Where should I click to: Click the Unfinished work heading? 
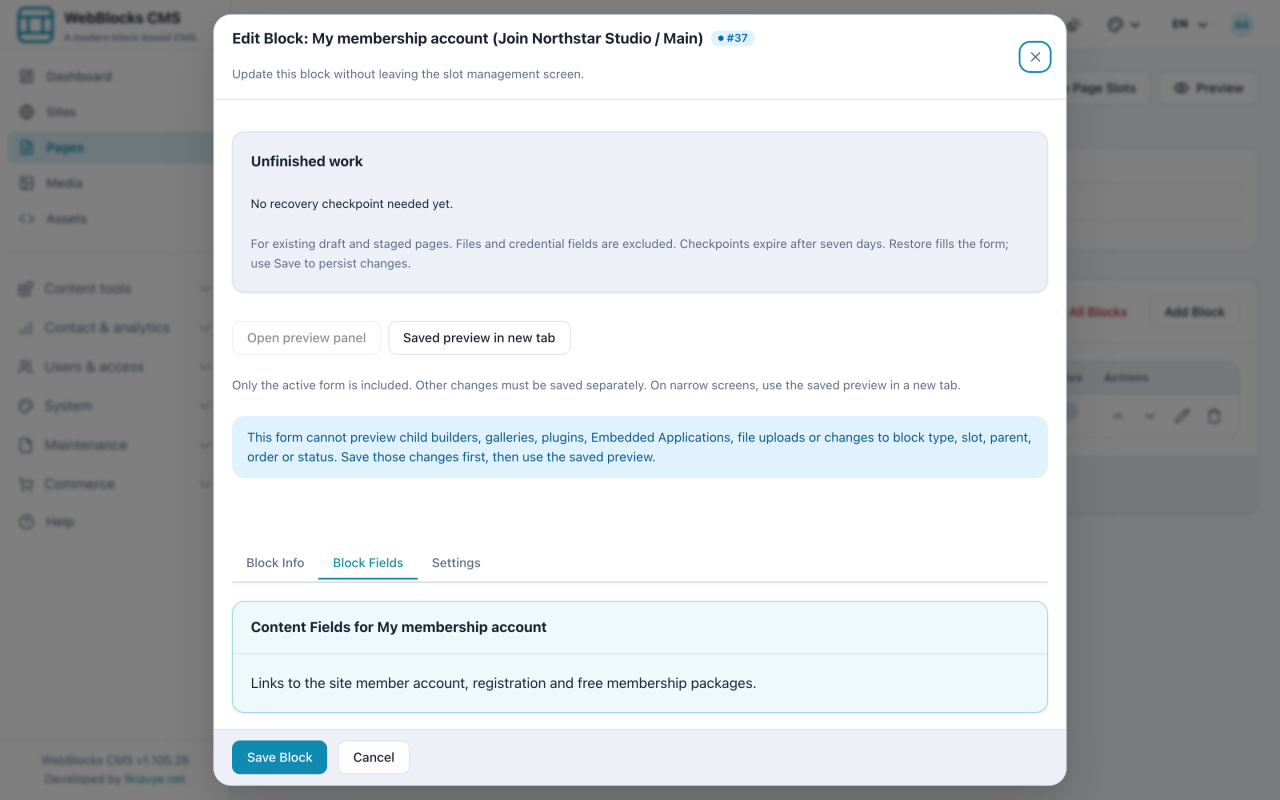[x=307, y=161]
